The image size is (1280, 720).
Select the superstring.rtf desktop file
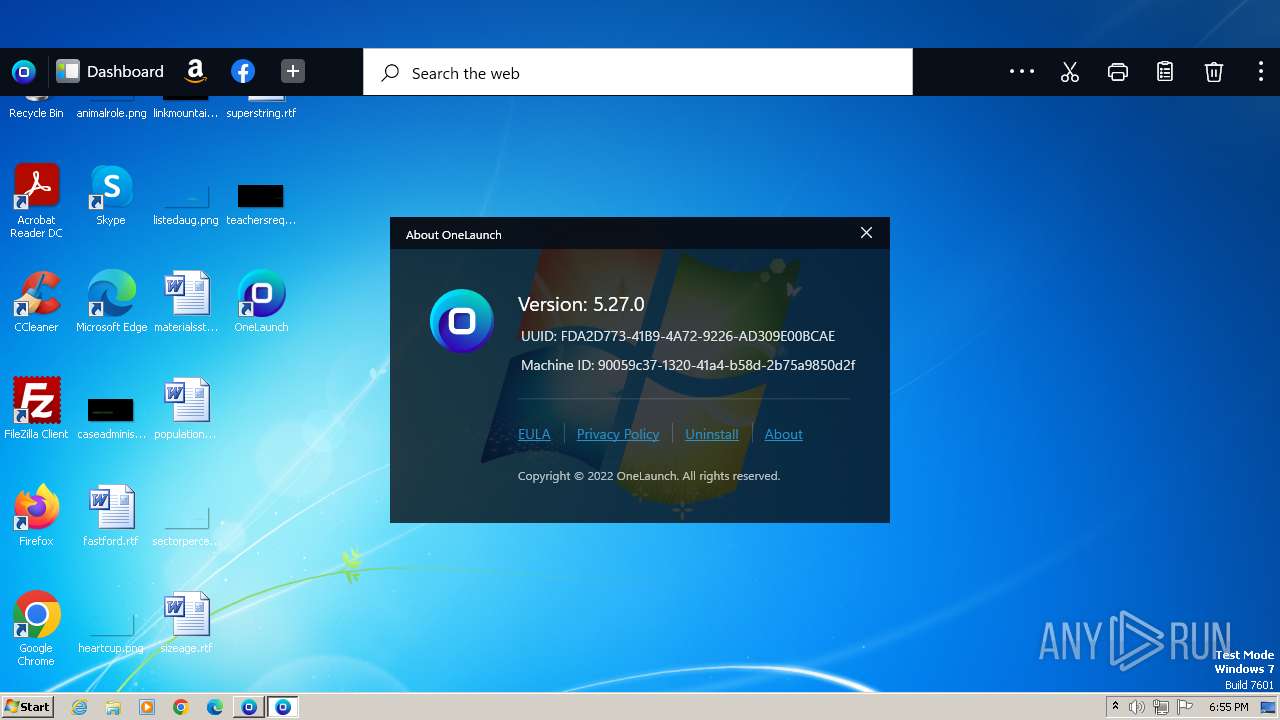(261, 106)
